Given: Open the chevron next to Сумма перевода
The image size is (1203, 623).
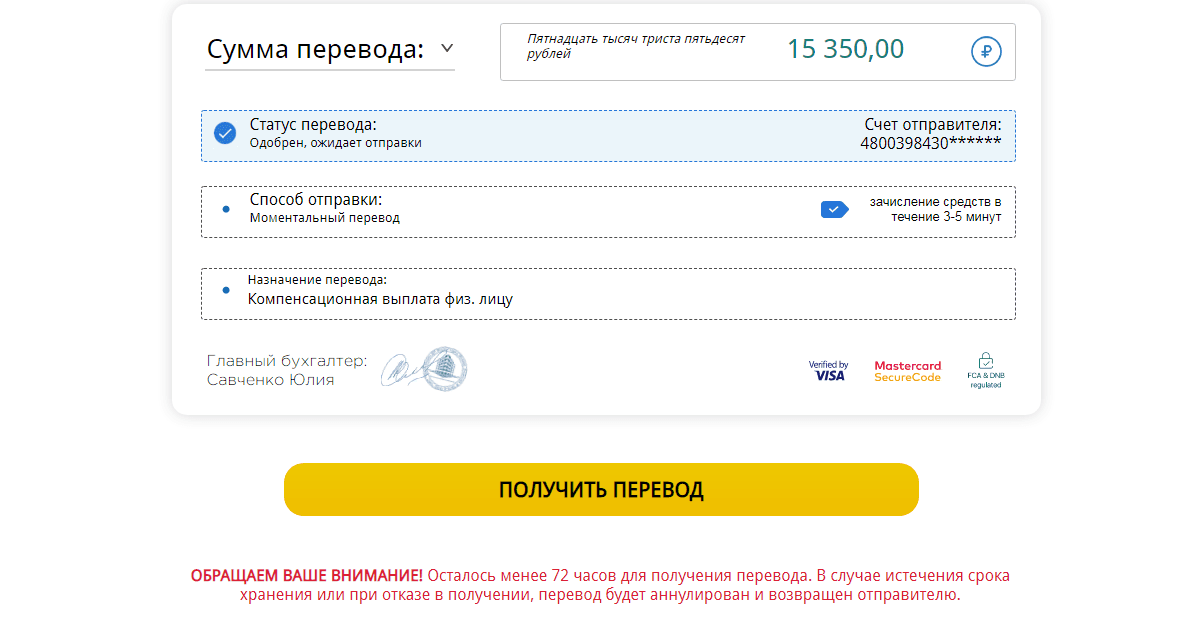Looking at the screenshot, I should point(447,47).
